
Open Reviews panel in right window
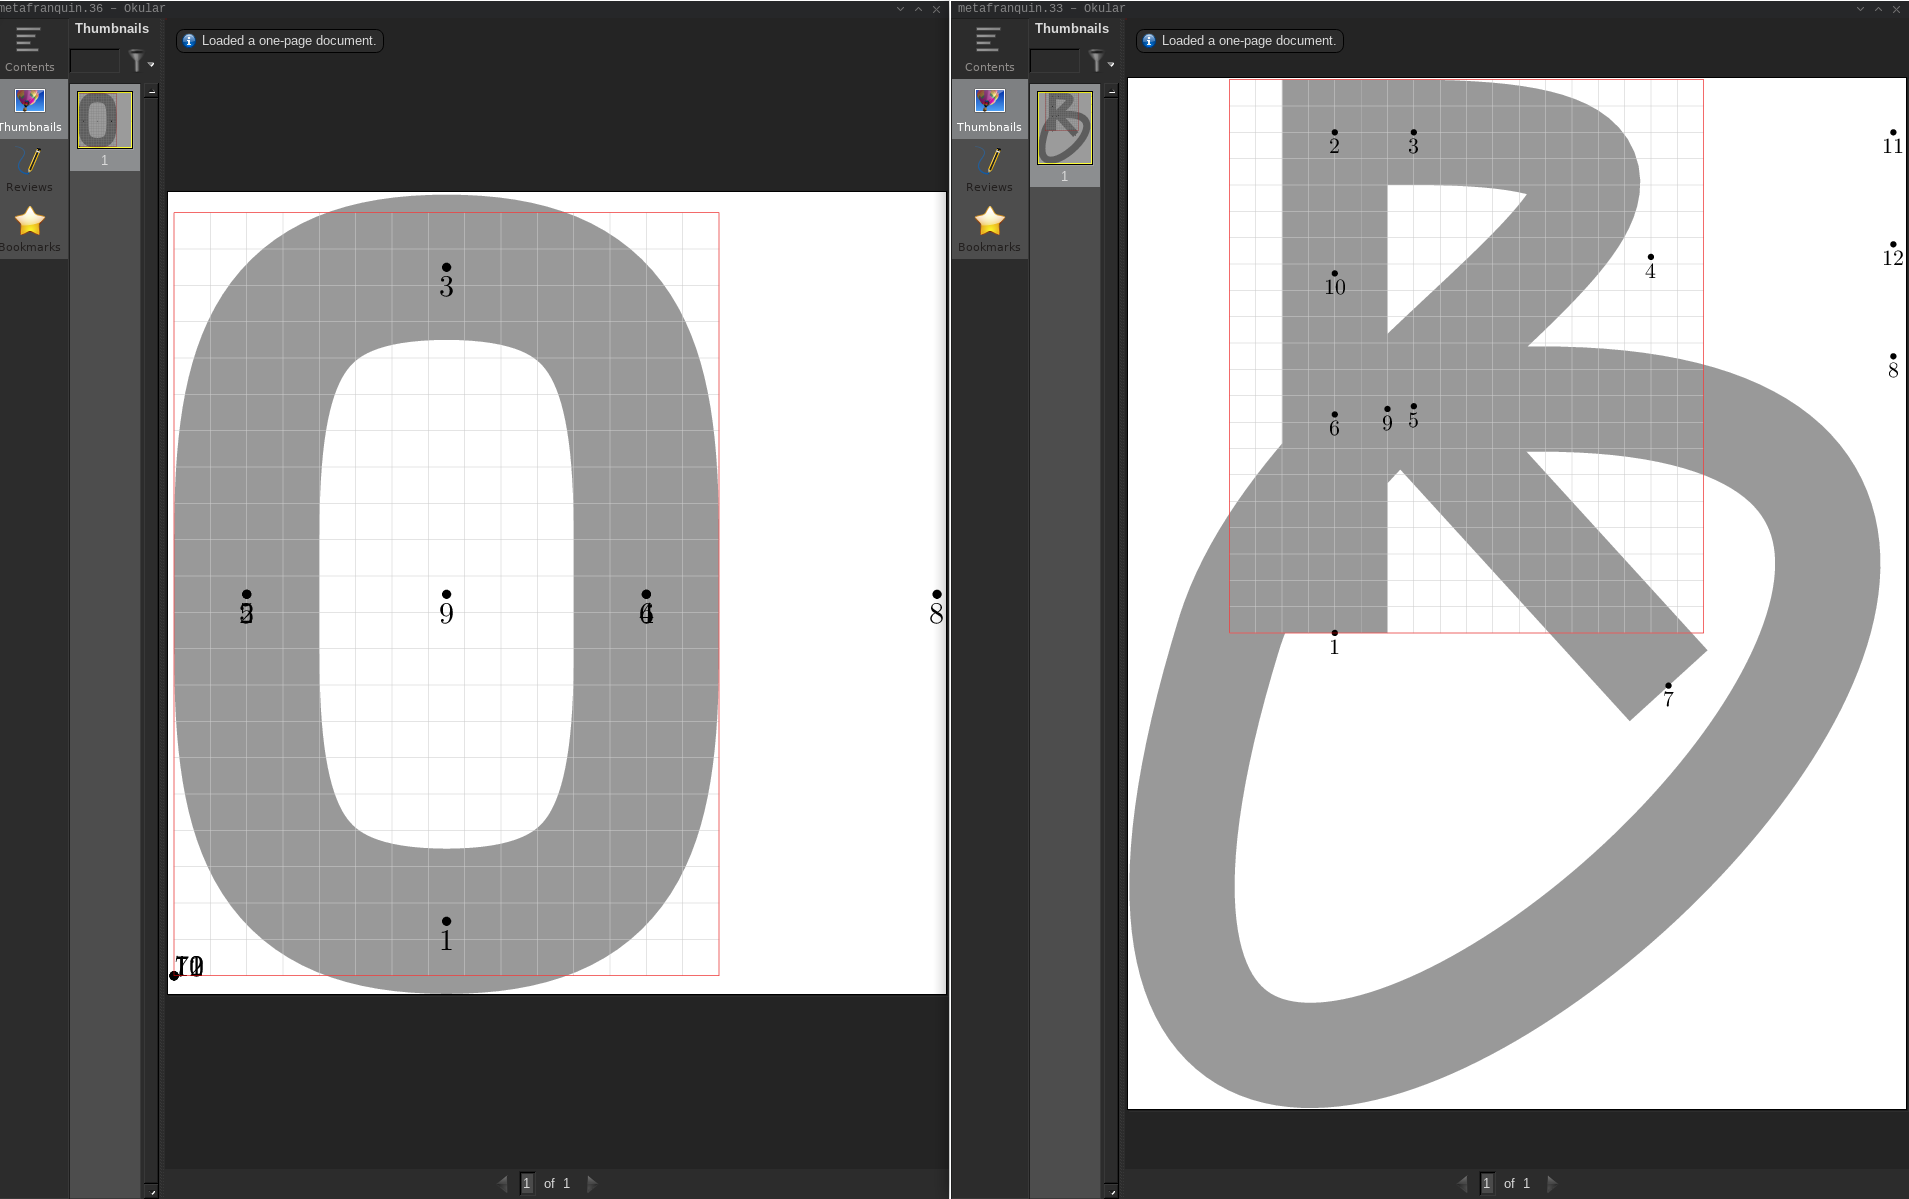click(989, 169)
